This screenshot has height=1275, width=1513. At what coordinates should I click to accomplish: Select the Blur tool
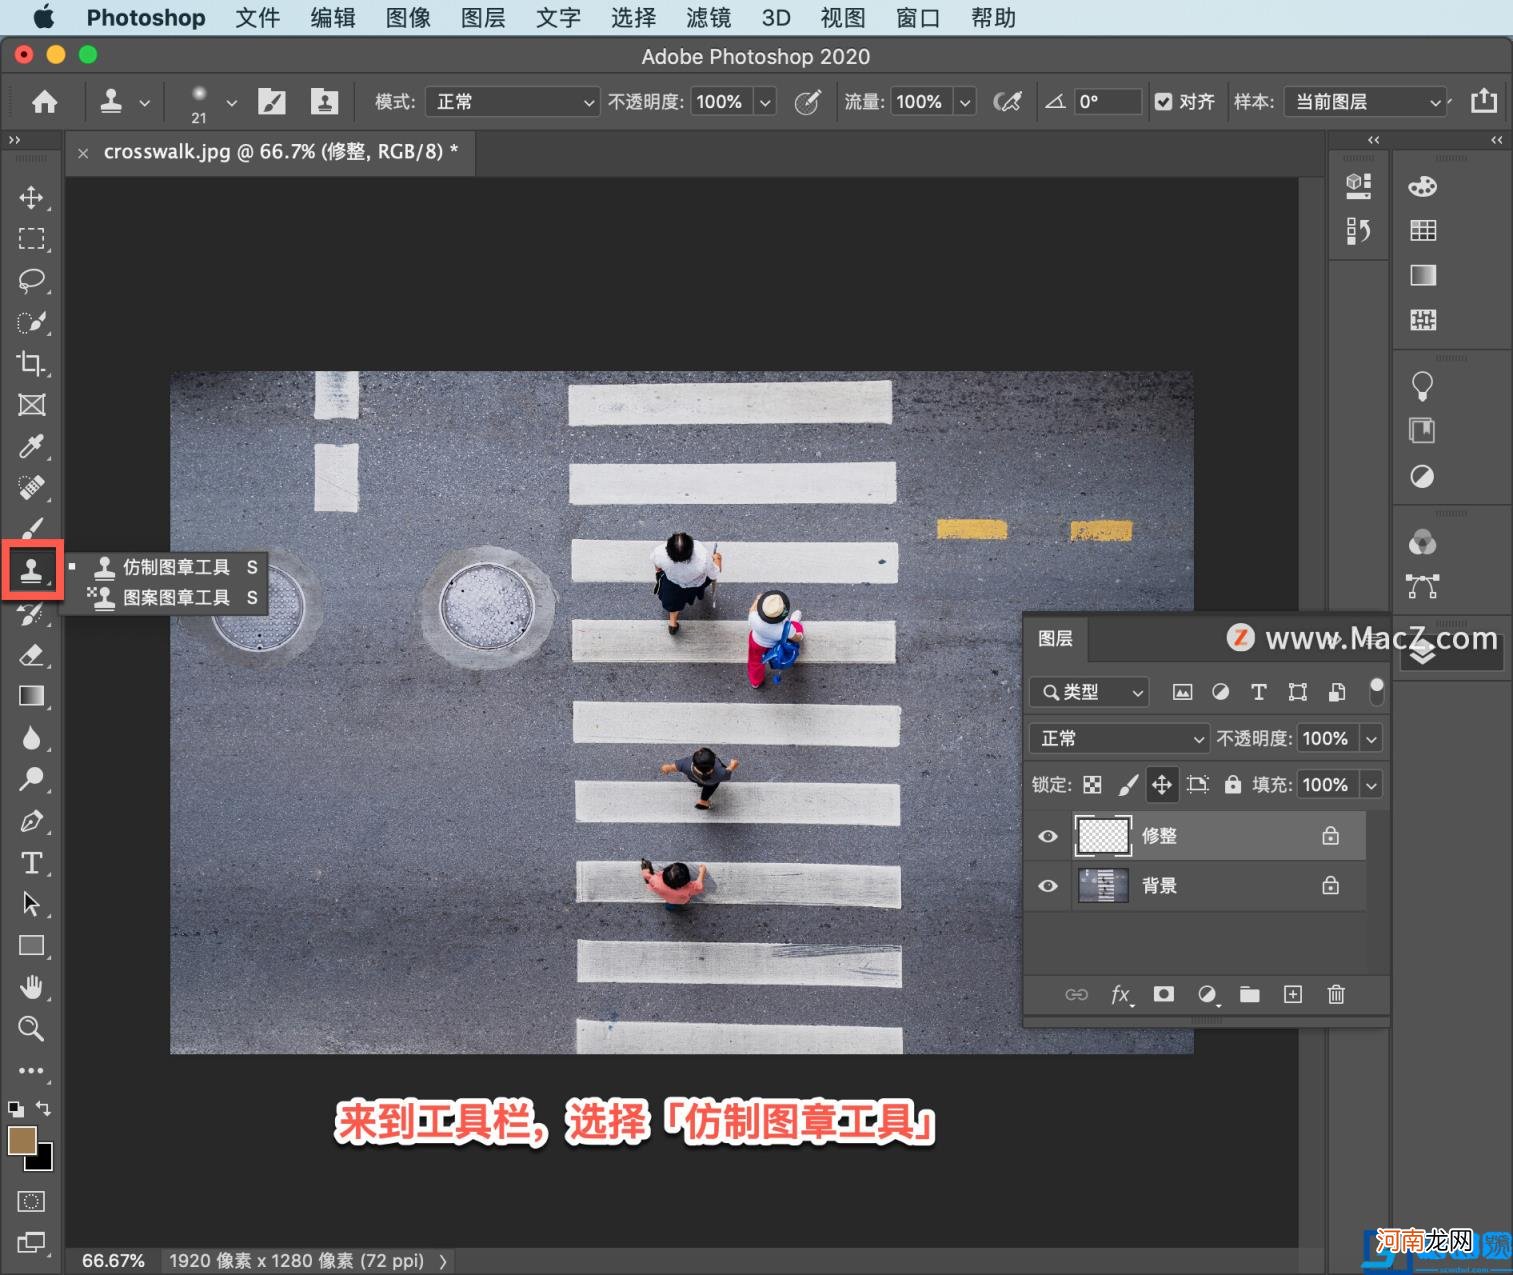click(31, 738)
